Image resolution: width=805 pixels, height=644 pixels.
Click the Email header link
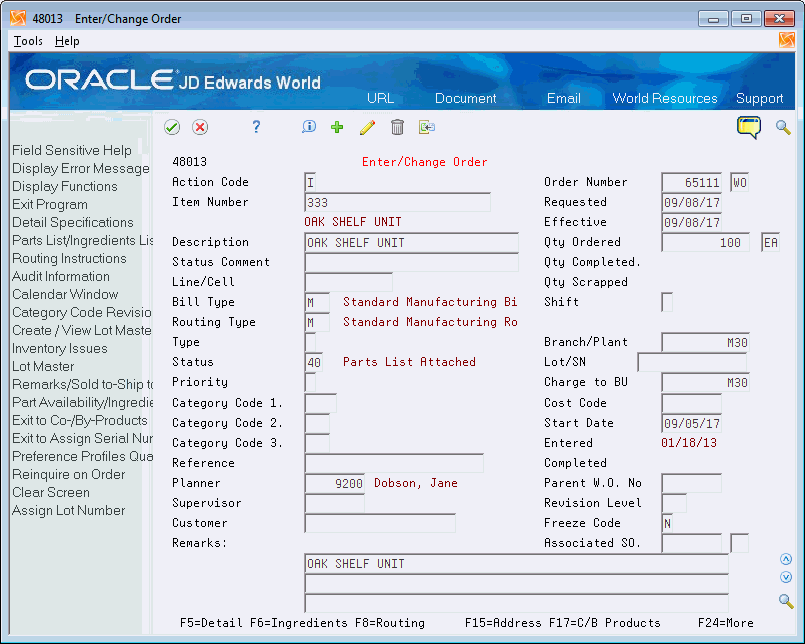(564, 99)
